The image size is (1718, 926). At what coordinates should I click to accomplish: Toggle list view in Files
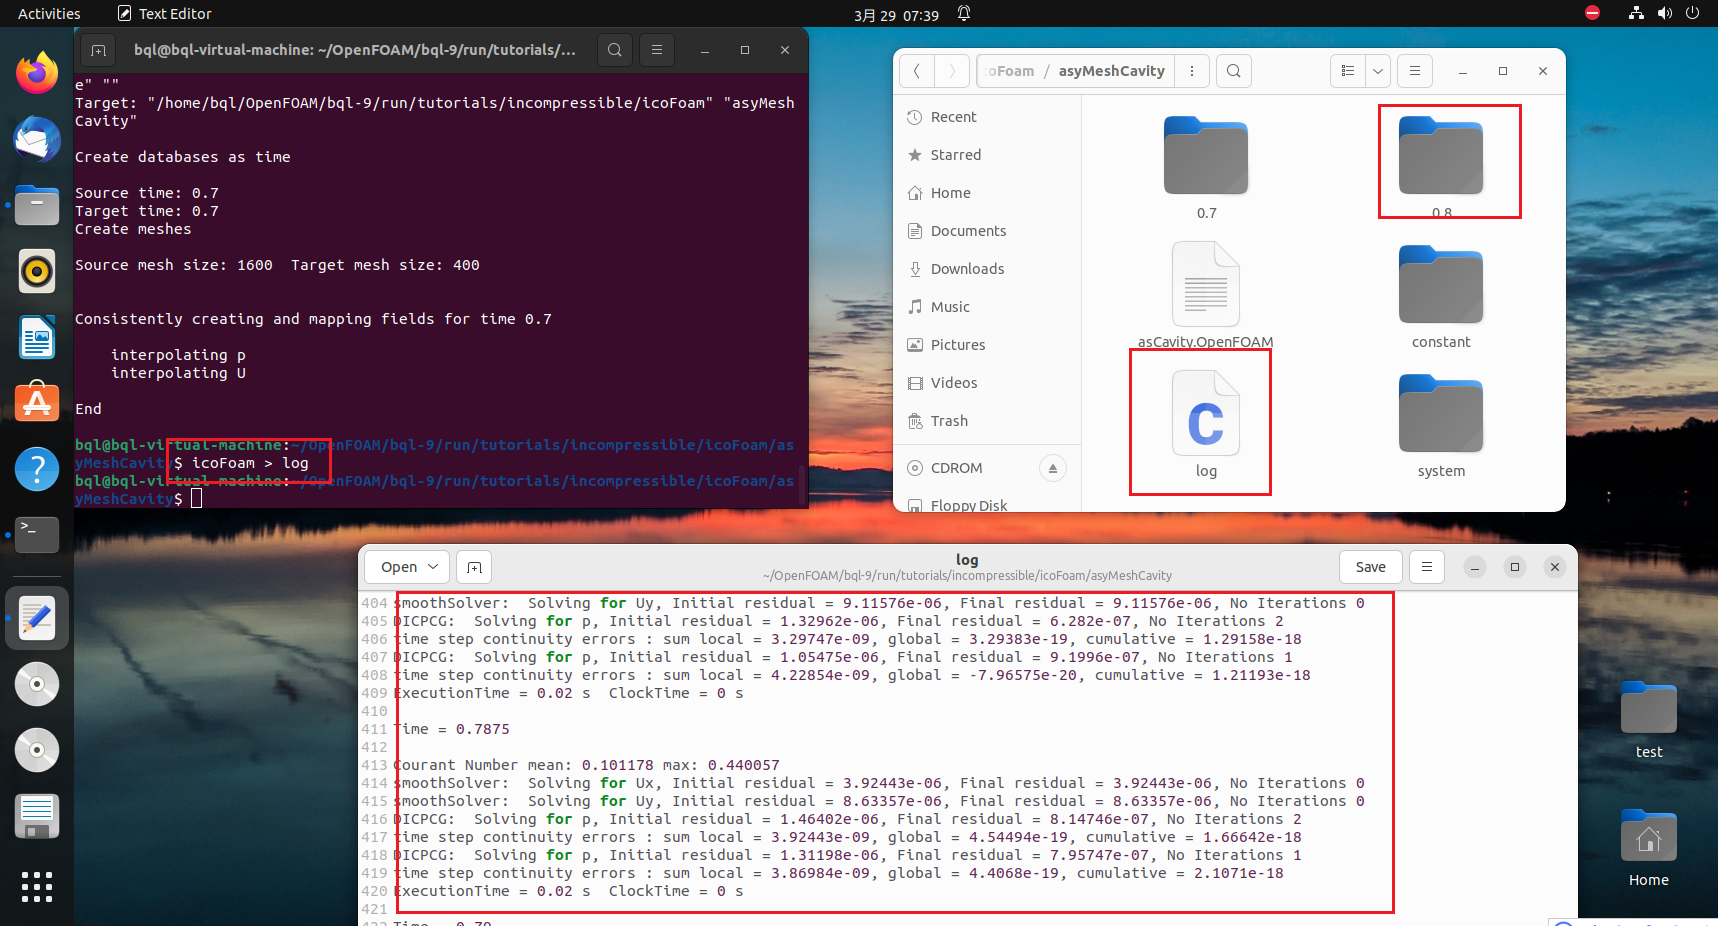[1348, 71]
